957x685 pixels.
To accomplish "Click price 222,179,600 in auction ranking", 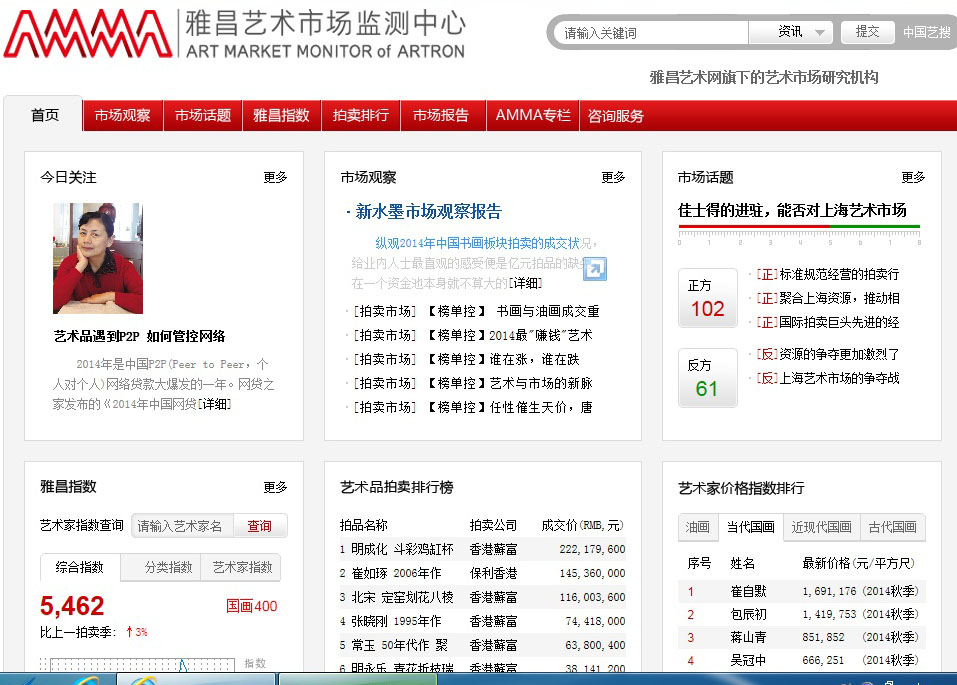I will pyautogui.click(x=593, y=549).
